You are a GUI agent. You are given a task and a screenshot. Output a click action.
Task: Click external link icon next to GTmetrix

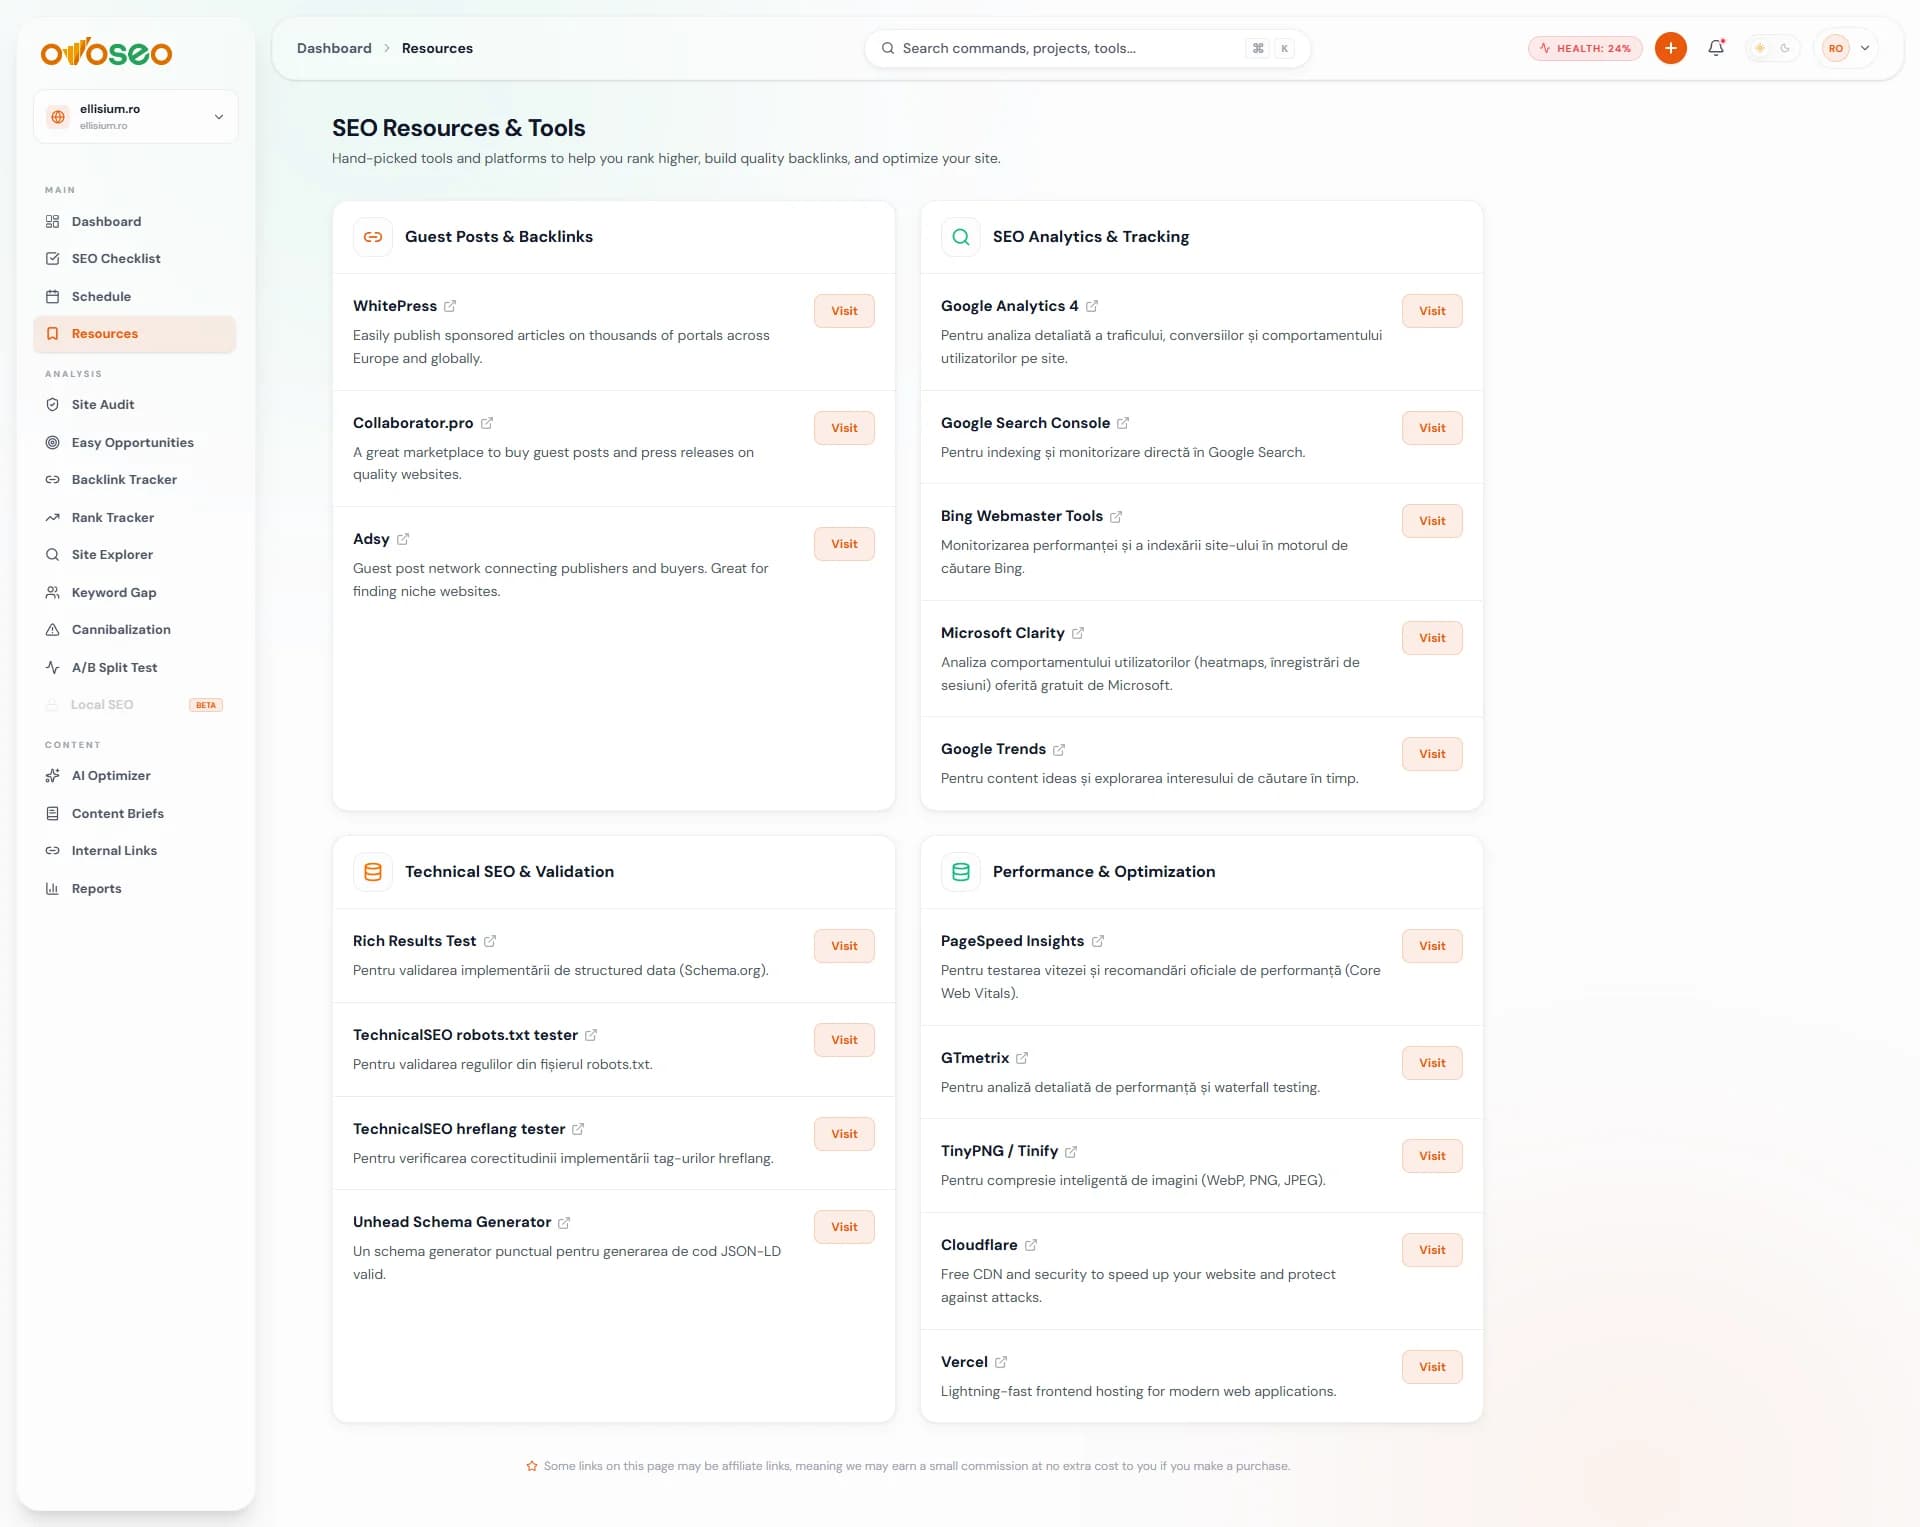click(x=1022, y=1058)
